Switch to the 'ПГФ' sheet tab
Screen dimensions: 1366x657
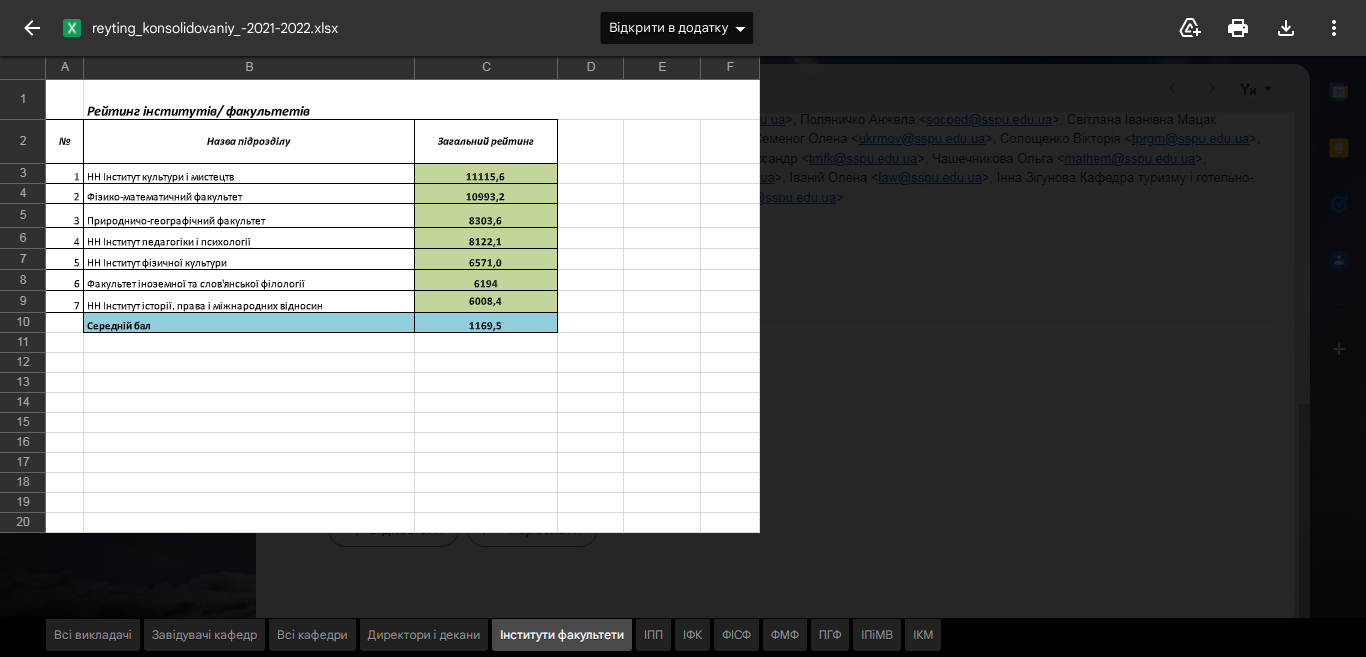click(830, 635)
